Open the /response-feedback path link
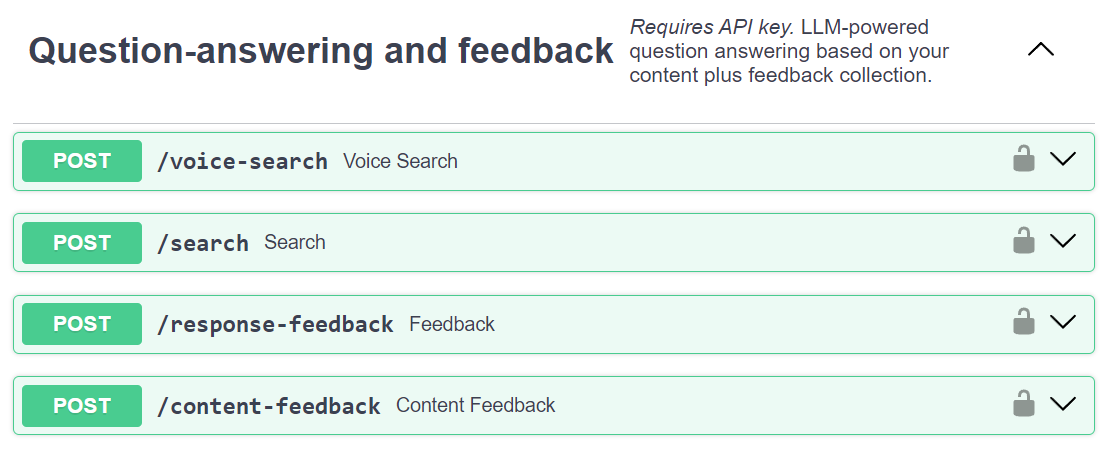Viewport: 1111px width, 458px height. pos(275,324)
